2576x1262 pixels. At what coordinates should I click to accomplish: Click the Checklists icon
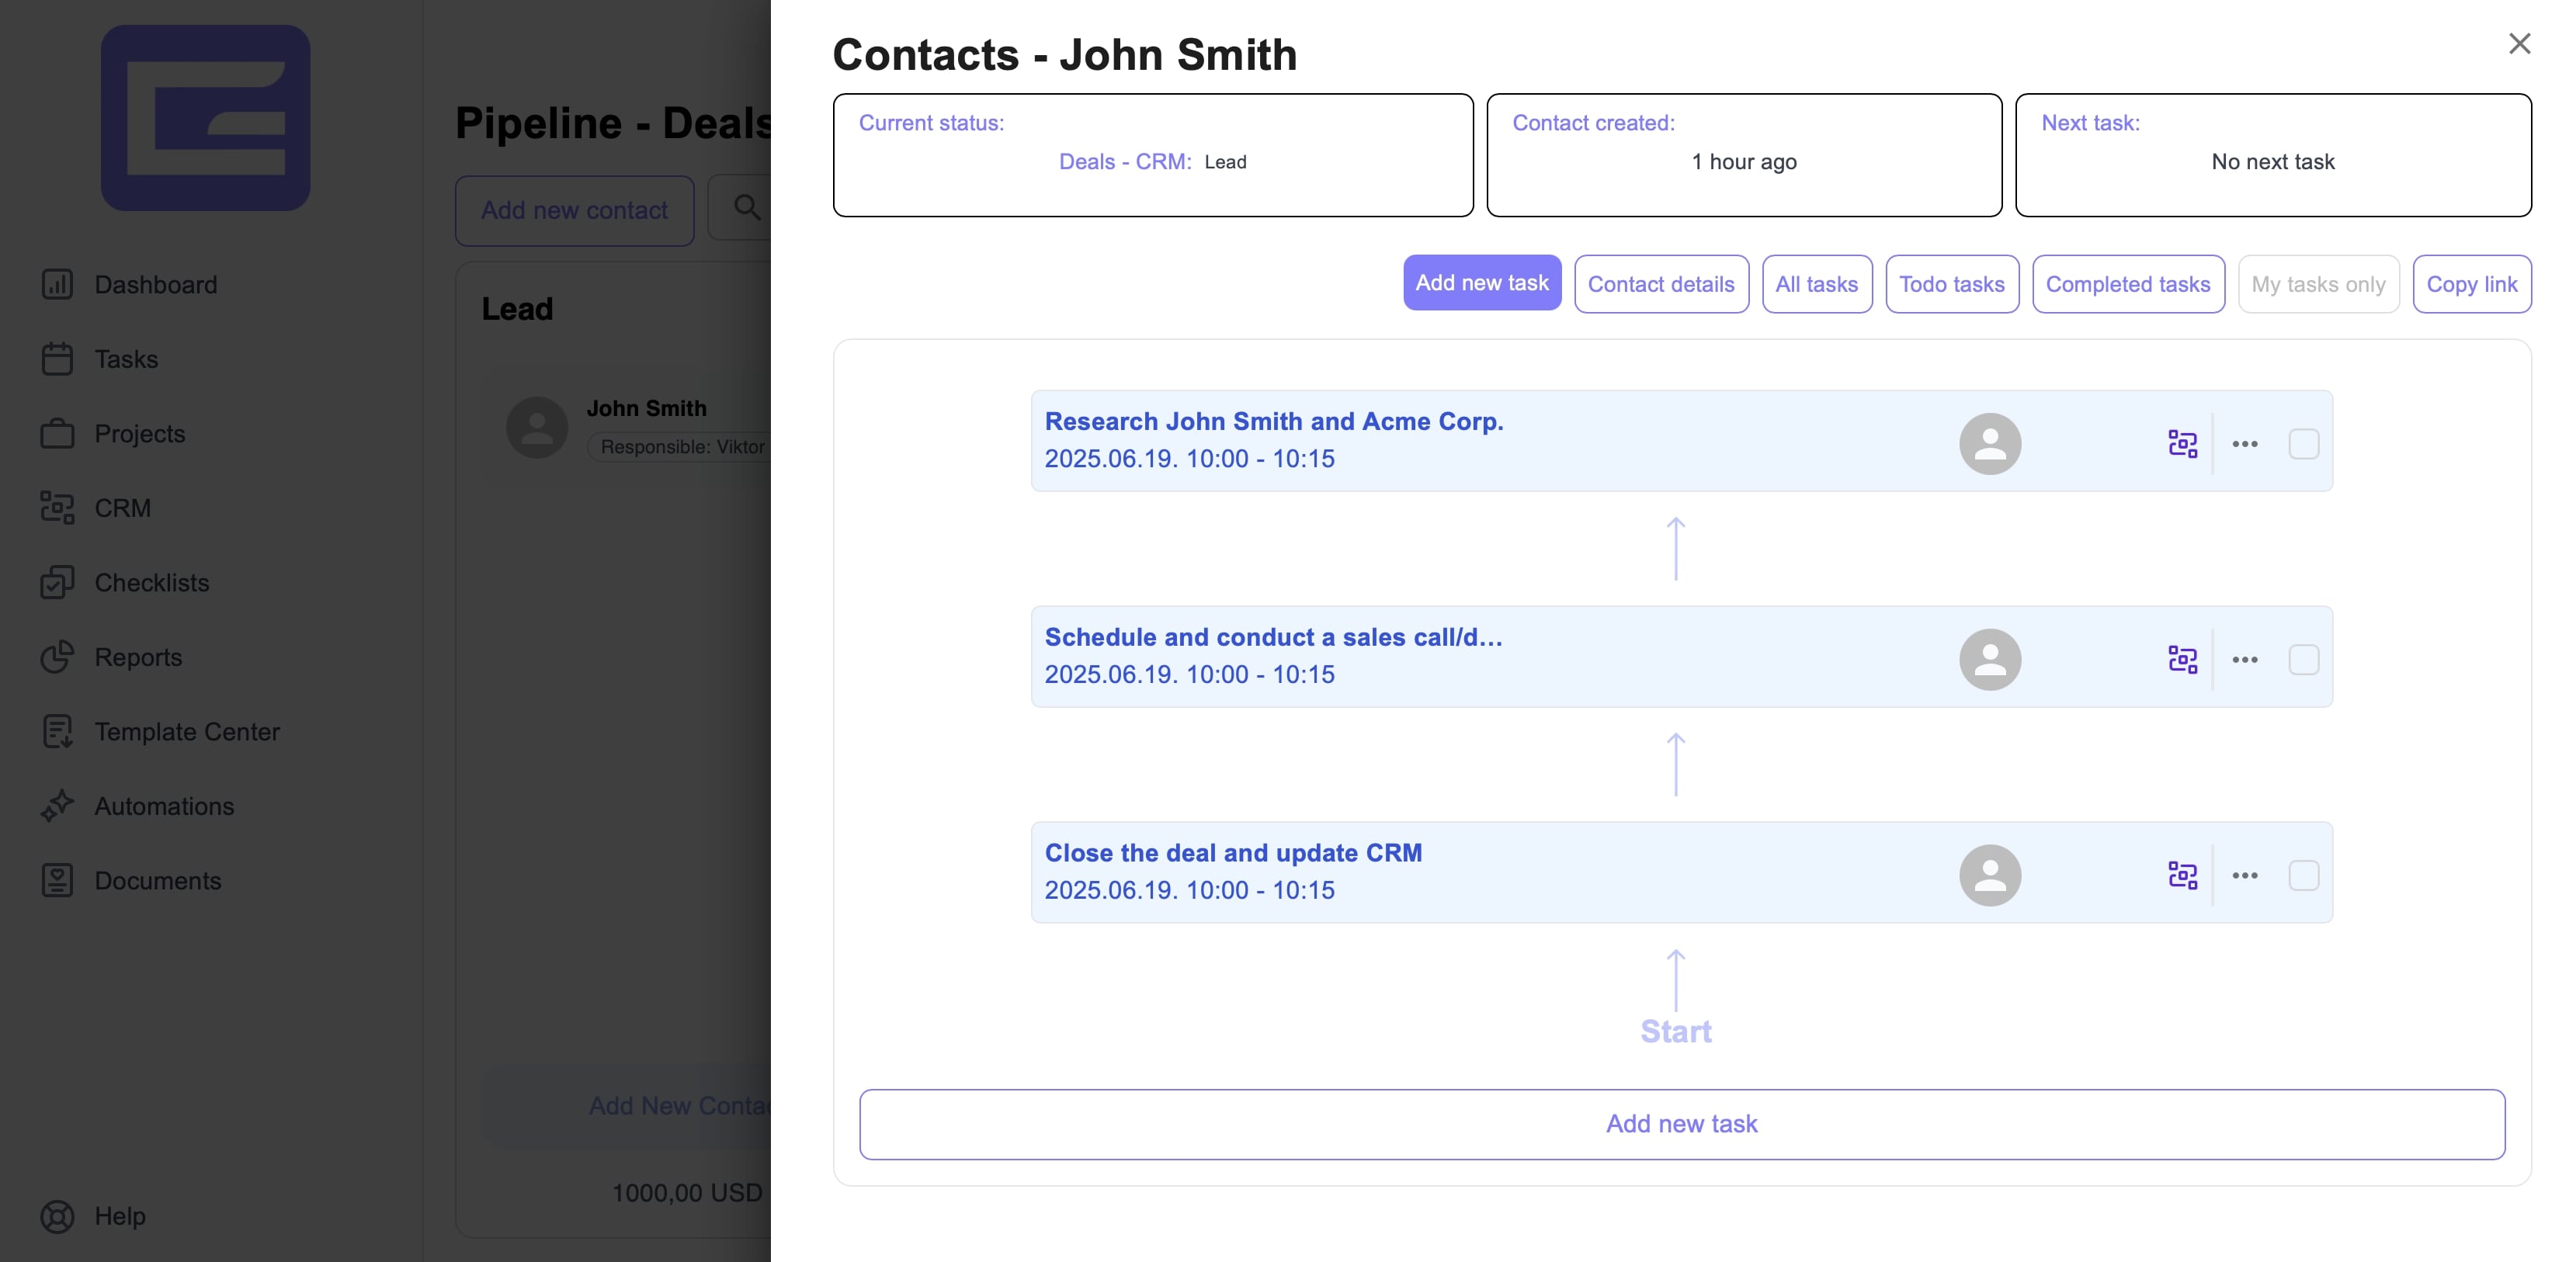(x=57, y=582)
